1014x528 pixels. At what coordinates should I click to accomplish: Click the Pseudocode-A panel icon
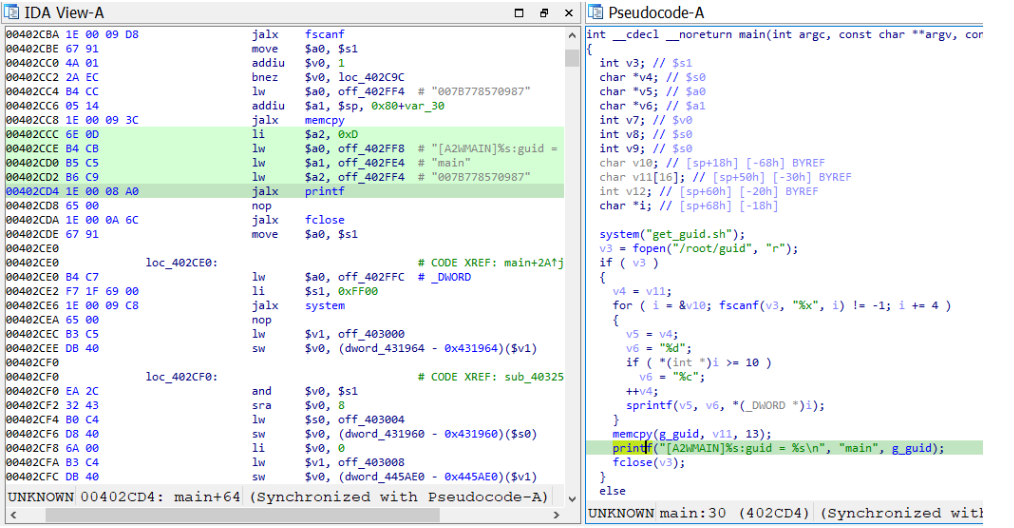pos(596,12)
